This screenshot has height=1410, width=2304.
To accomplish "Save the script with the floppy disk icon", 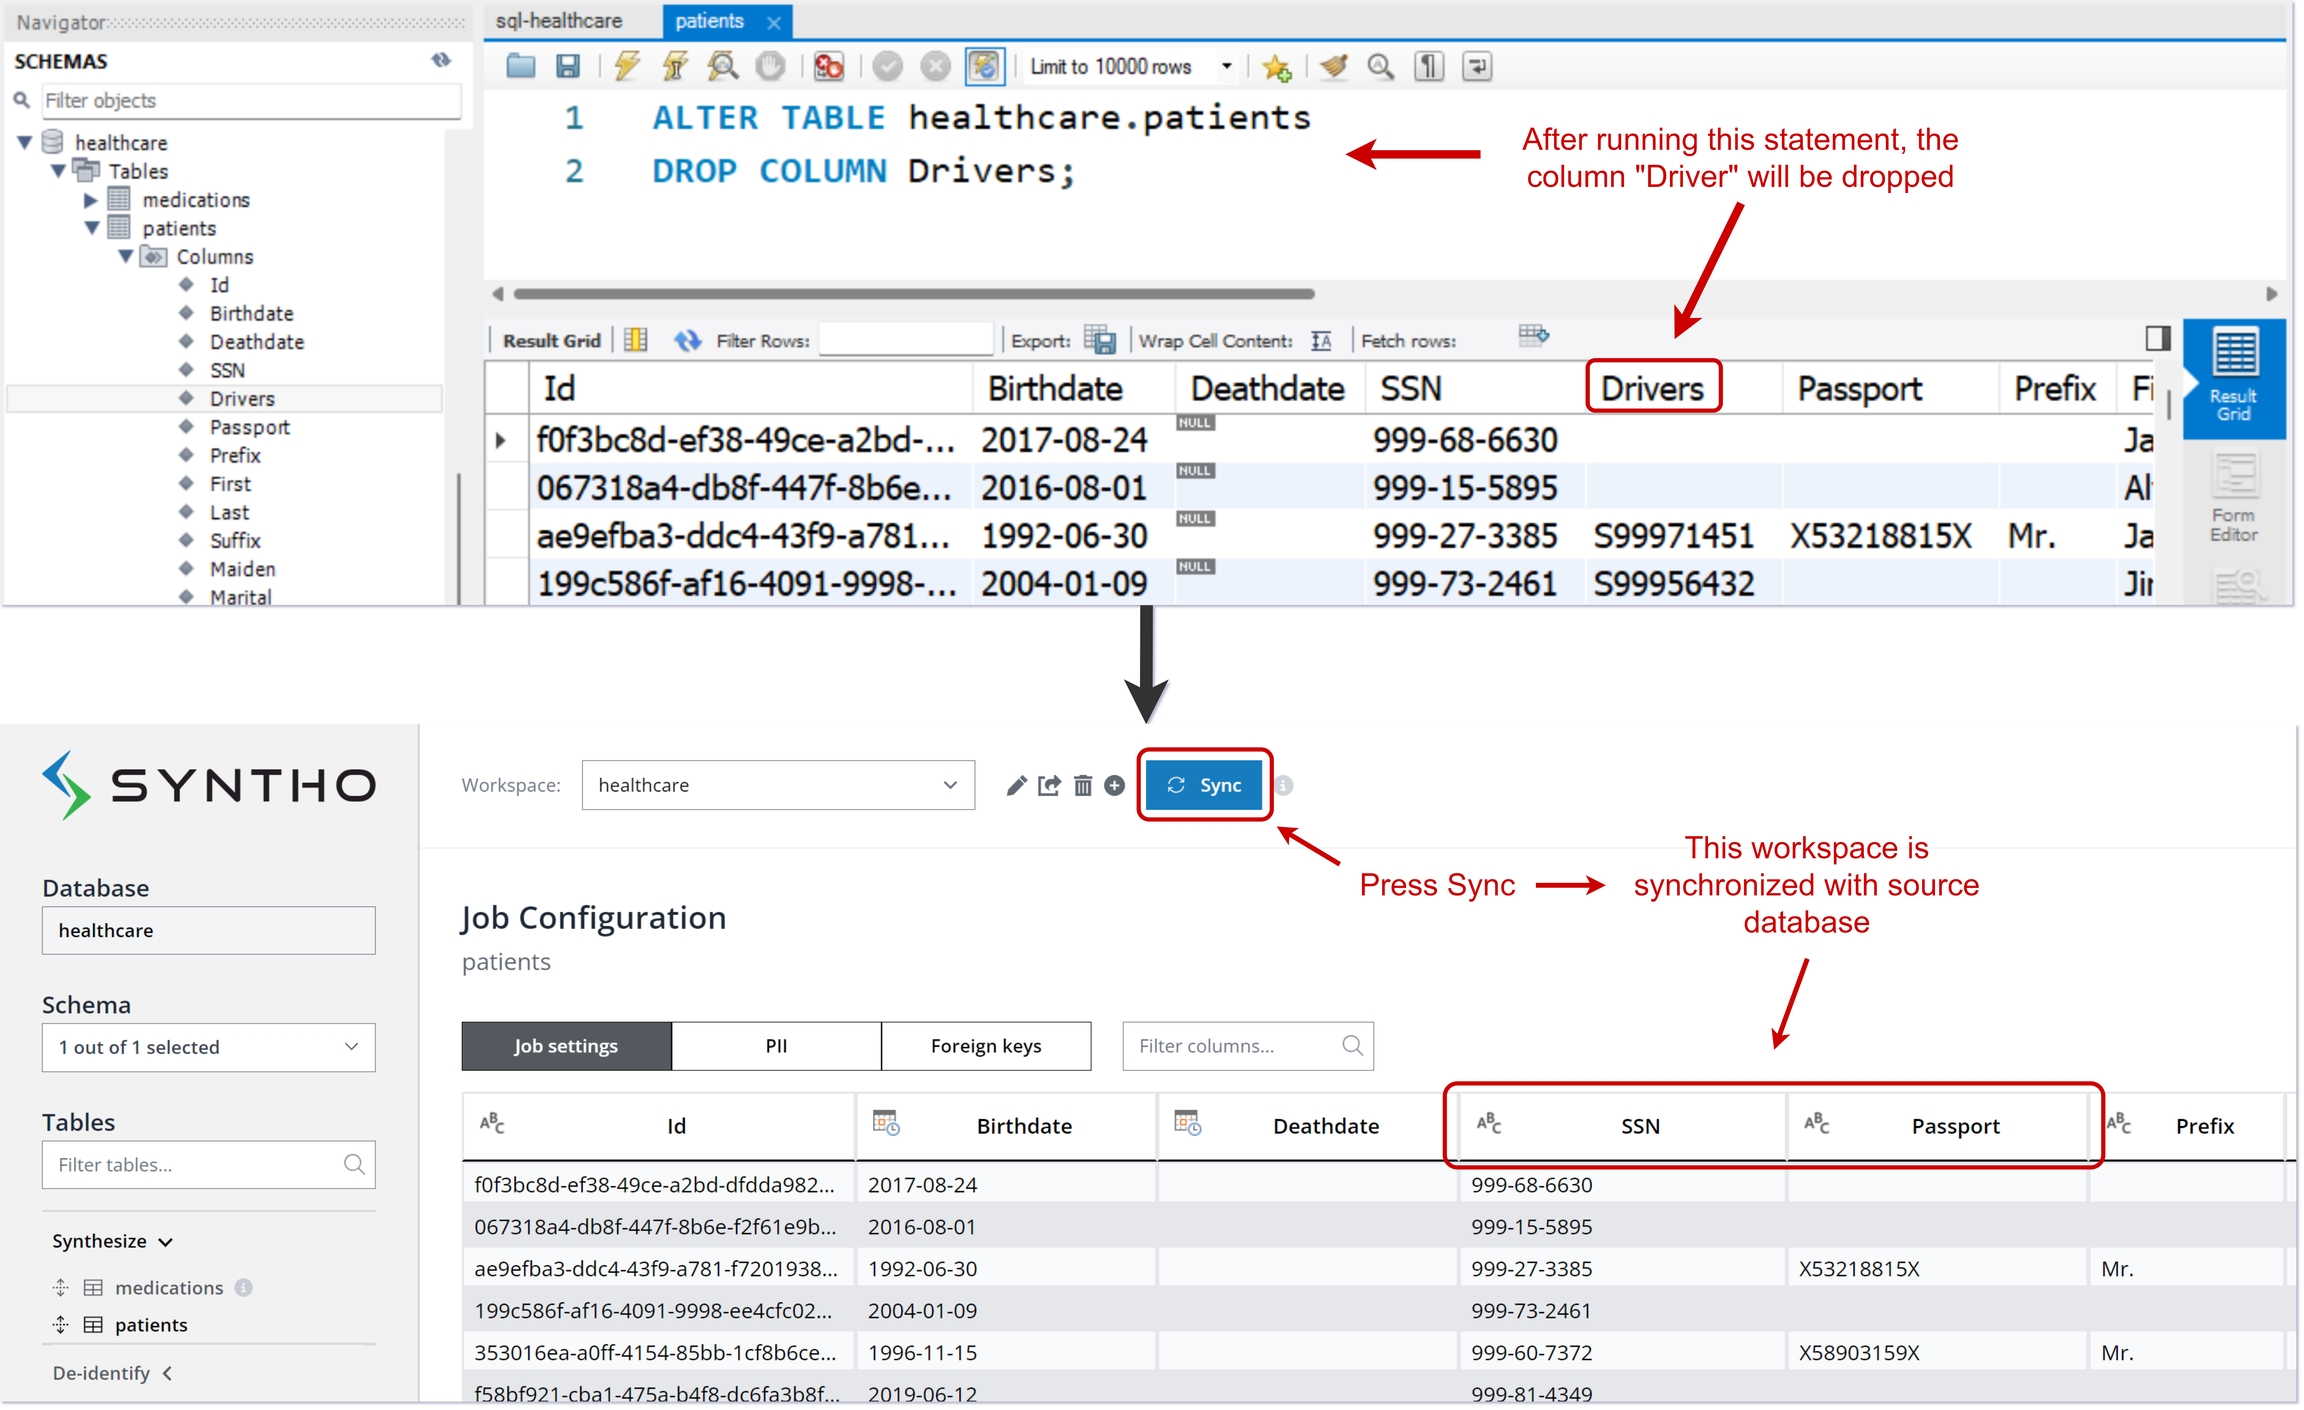I will pos(568,67).
